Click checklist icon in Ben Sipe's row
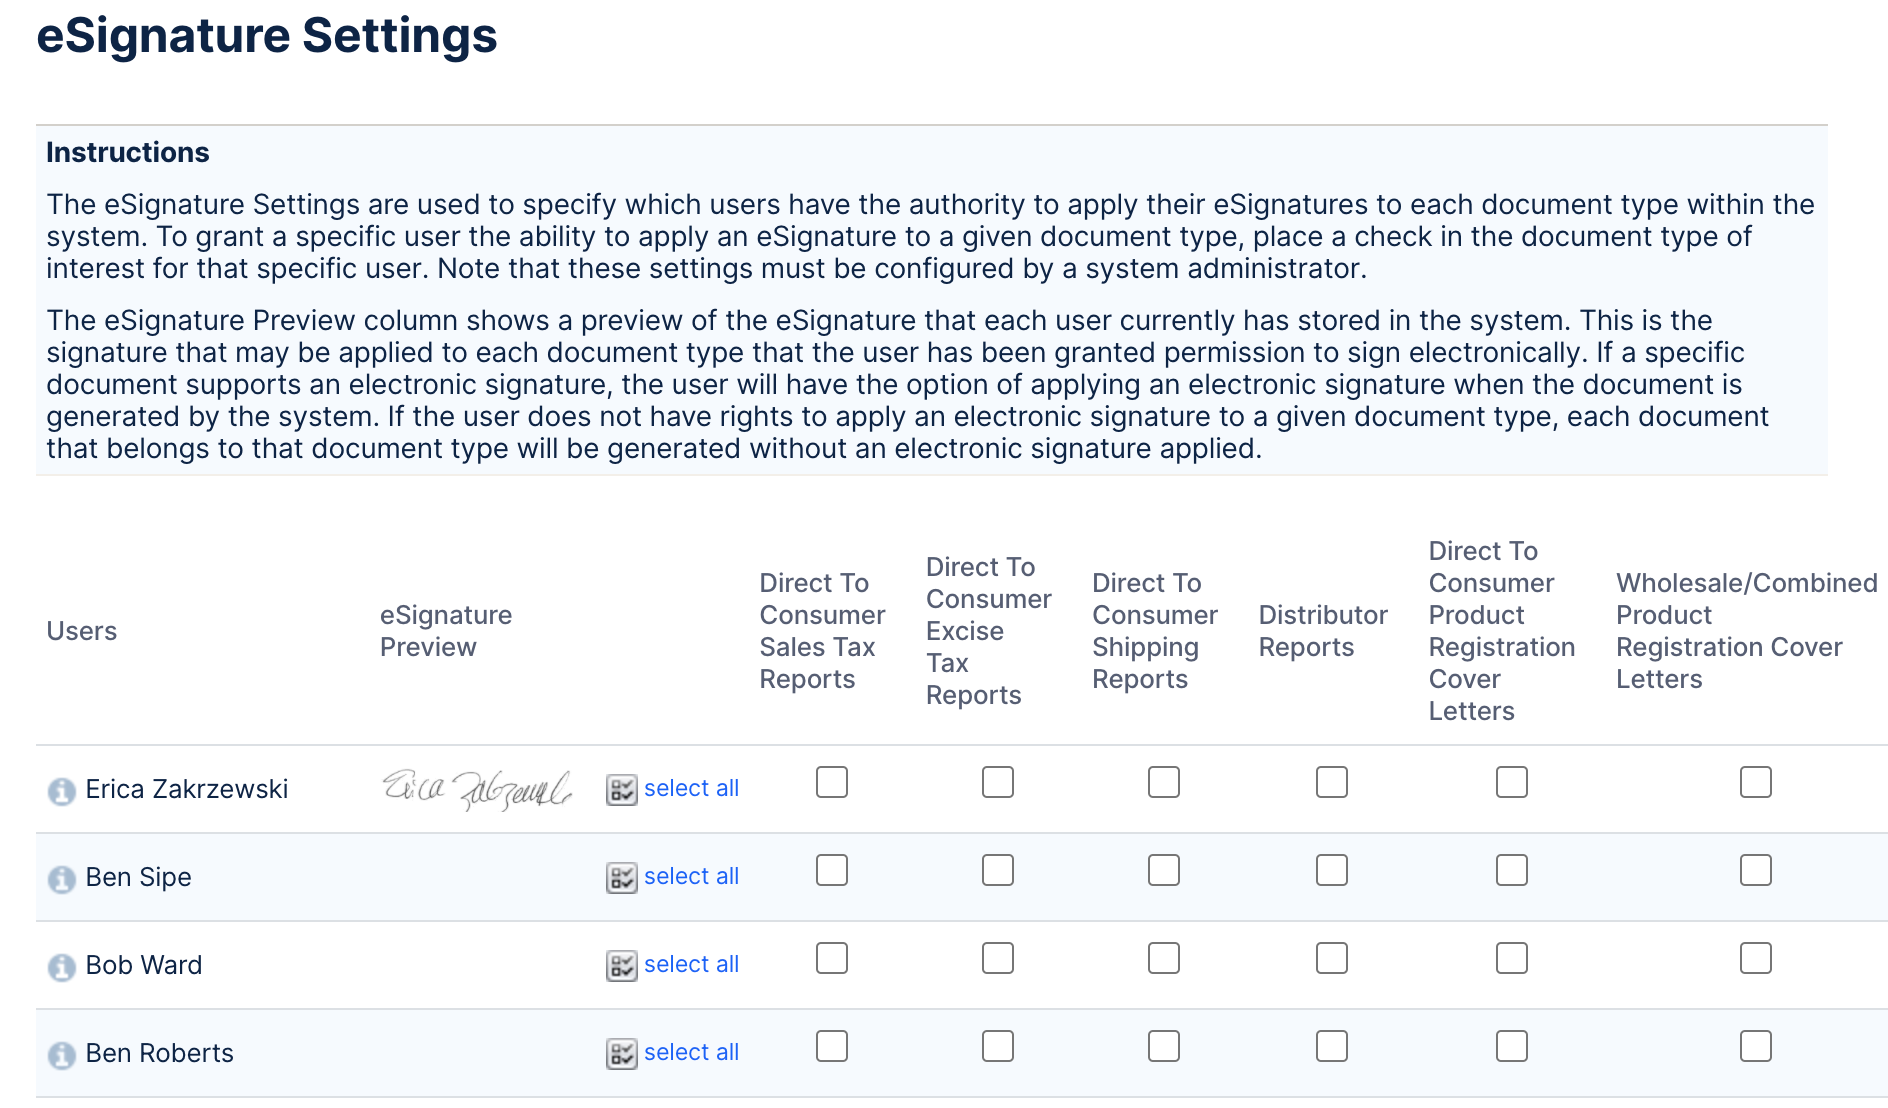The image size is (1888, 1108). (621, 878)
